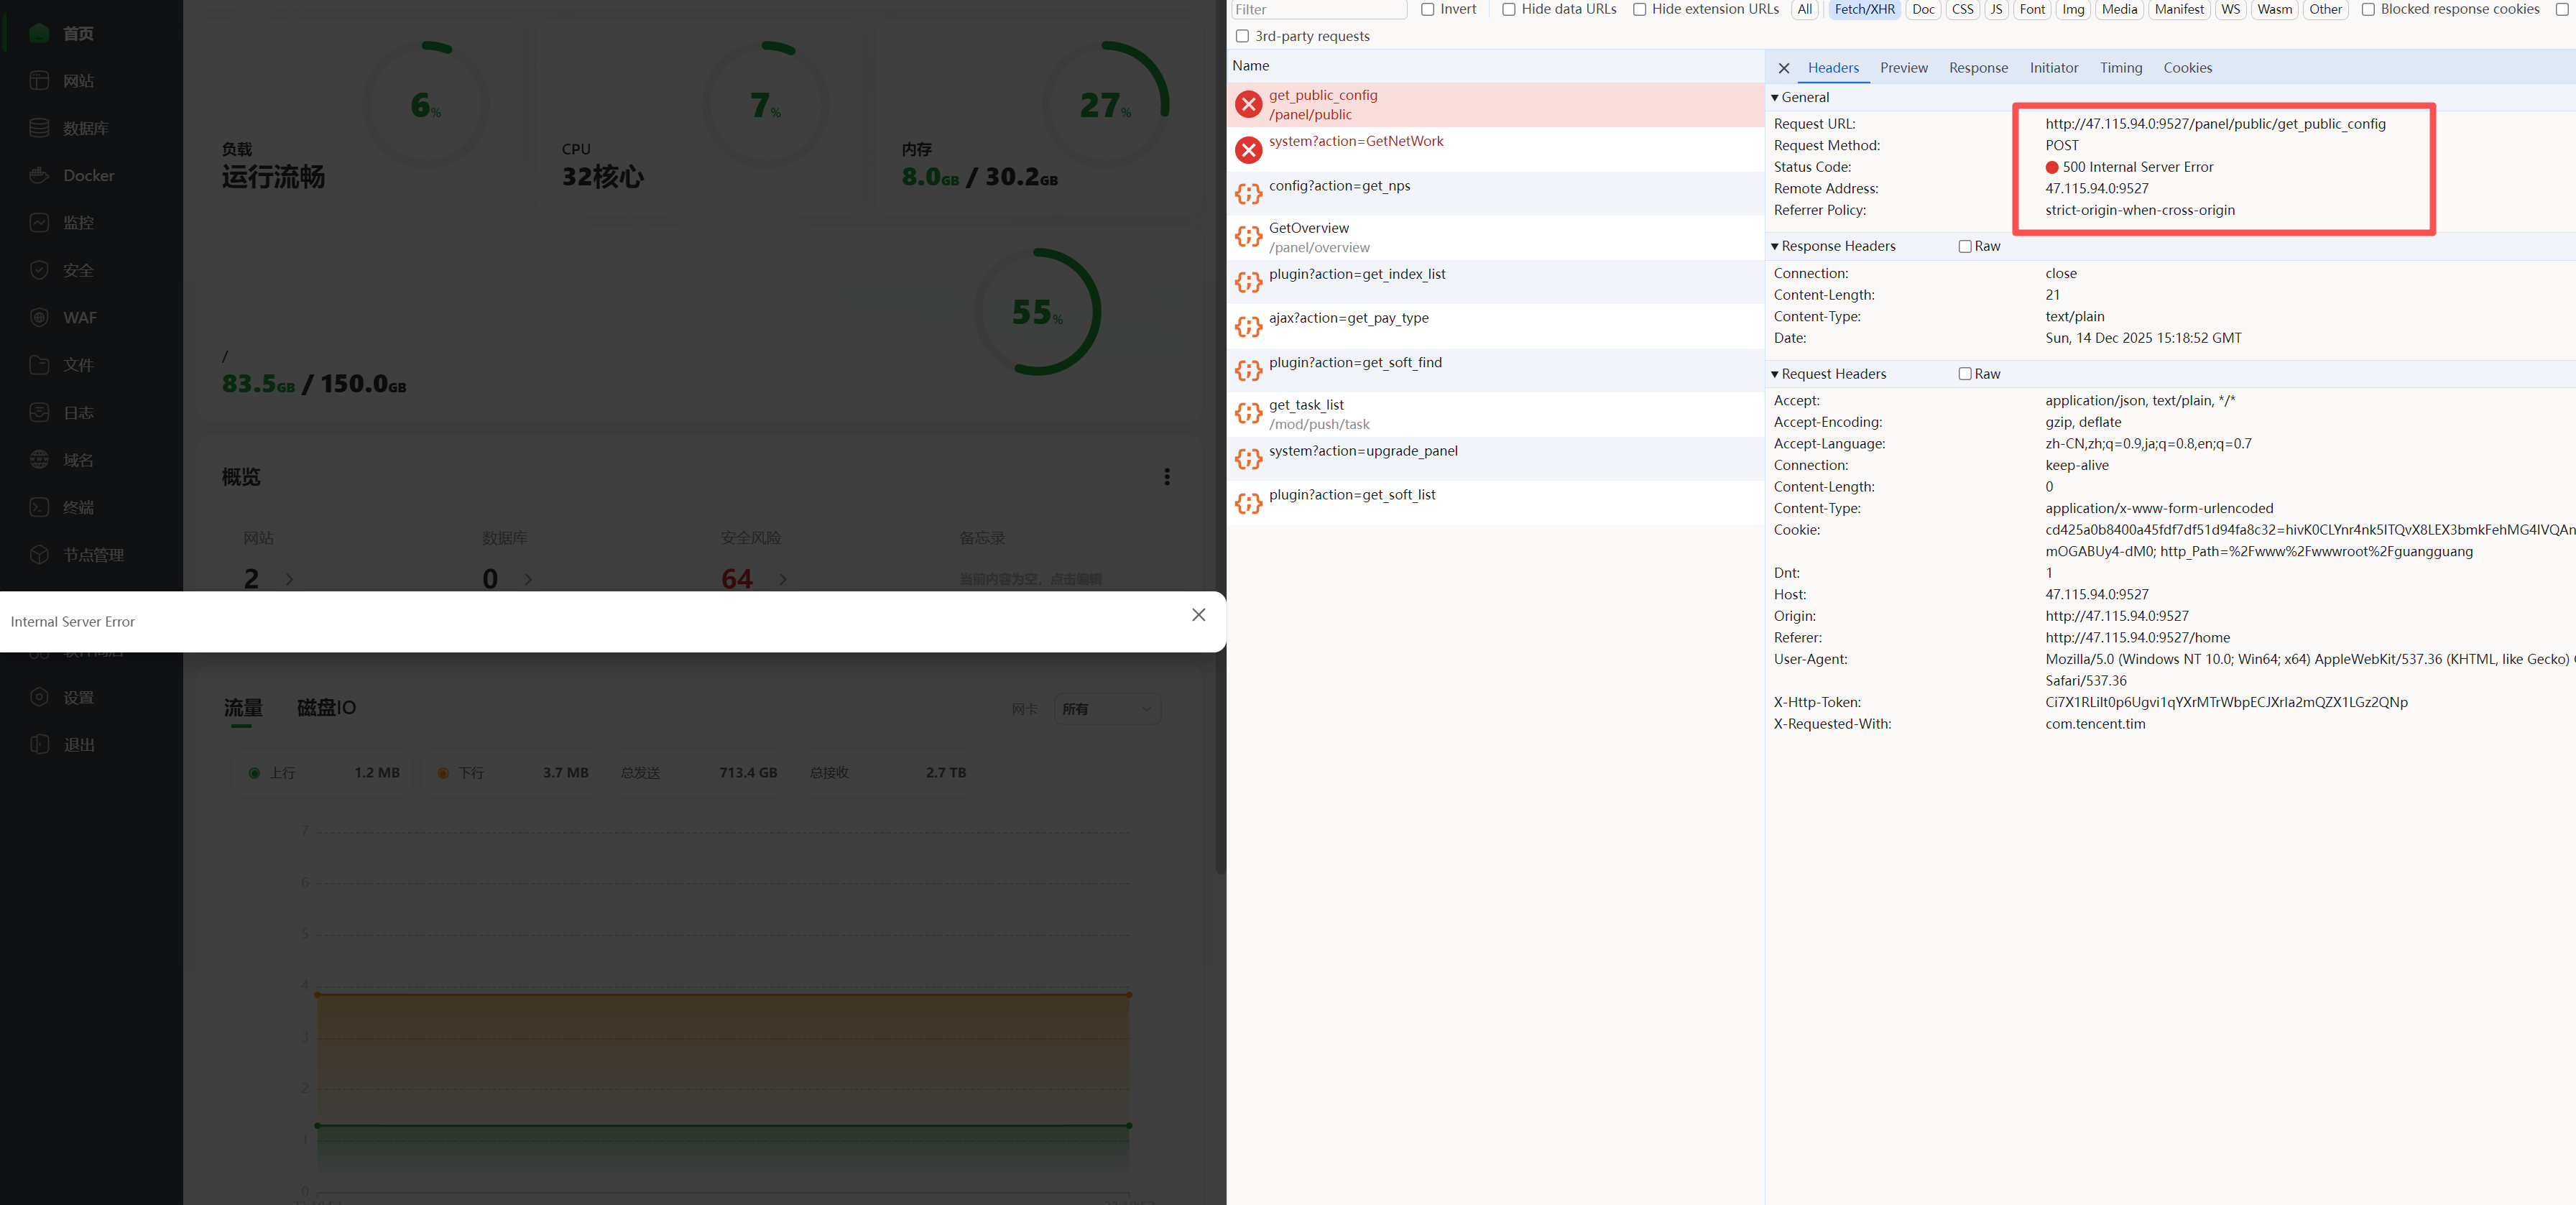This screenshot has width=2576, height=1205.
Task: Click the network Filter input field
Action: point(1318,9)
